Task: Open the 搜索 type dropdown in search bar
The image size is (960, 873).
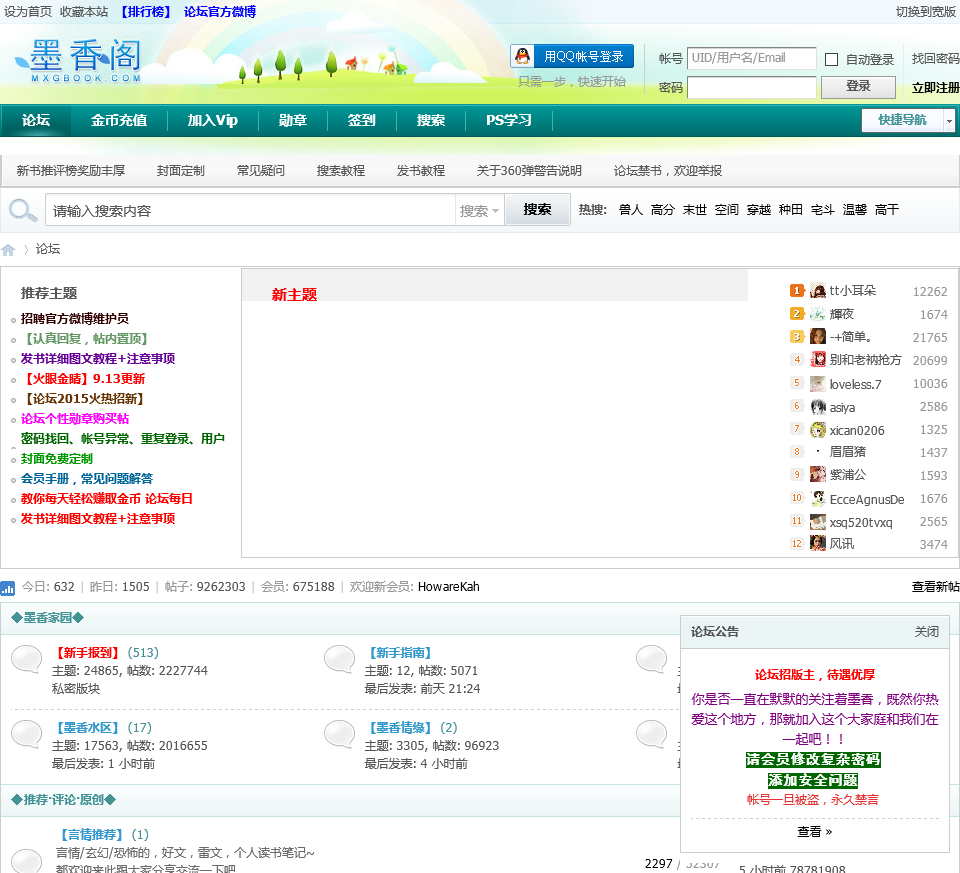Action: click(x=479, y=211)
